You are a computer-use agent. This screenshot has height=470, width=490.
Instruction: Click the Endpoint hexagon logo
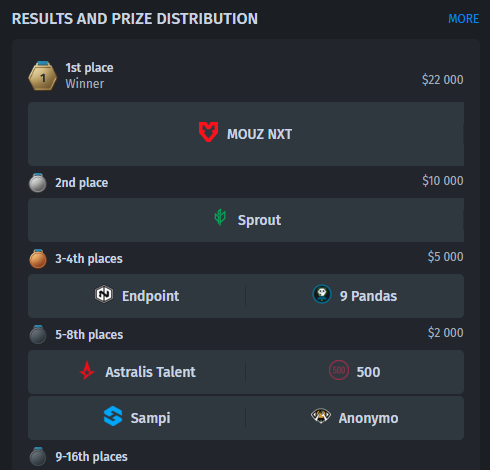(x=104, y=294)
